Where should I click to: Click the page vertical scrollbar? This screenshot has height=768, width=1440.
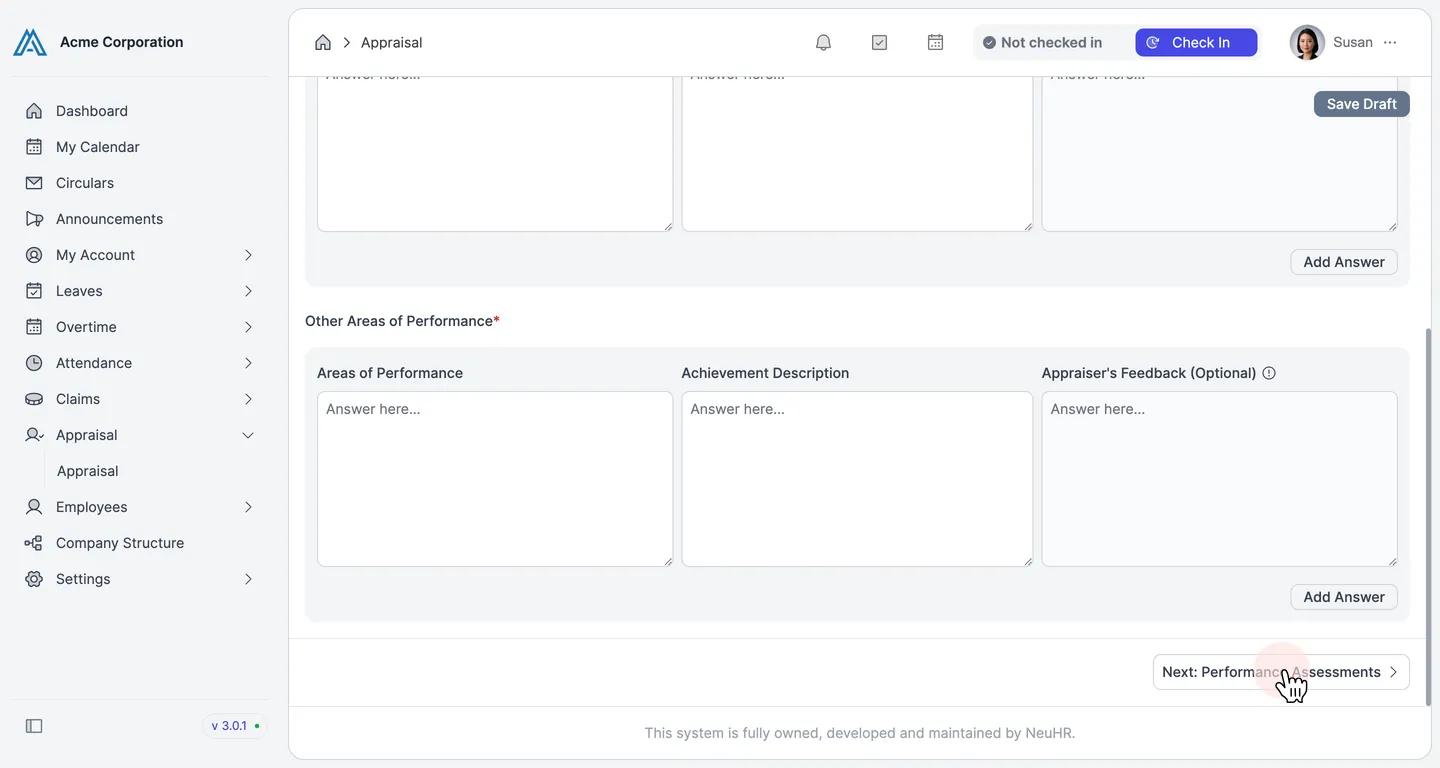(x=1427, y=517)
